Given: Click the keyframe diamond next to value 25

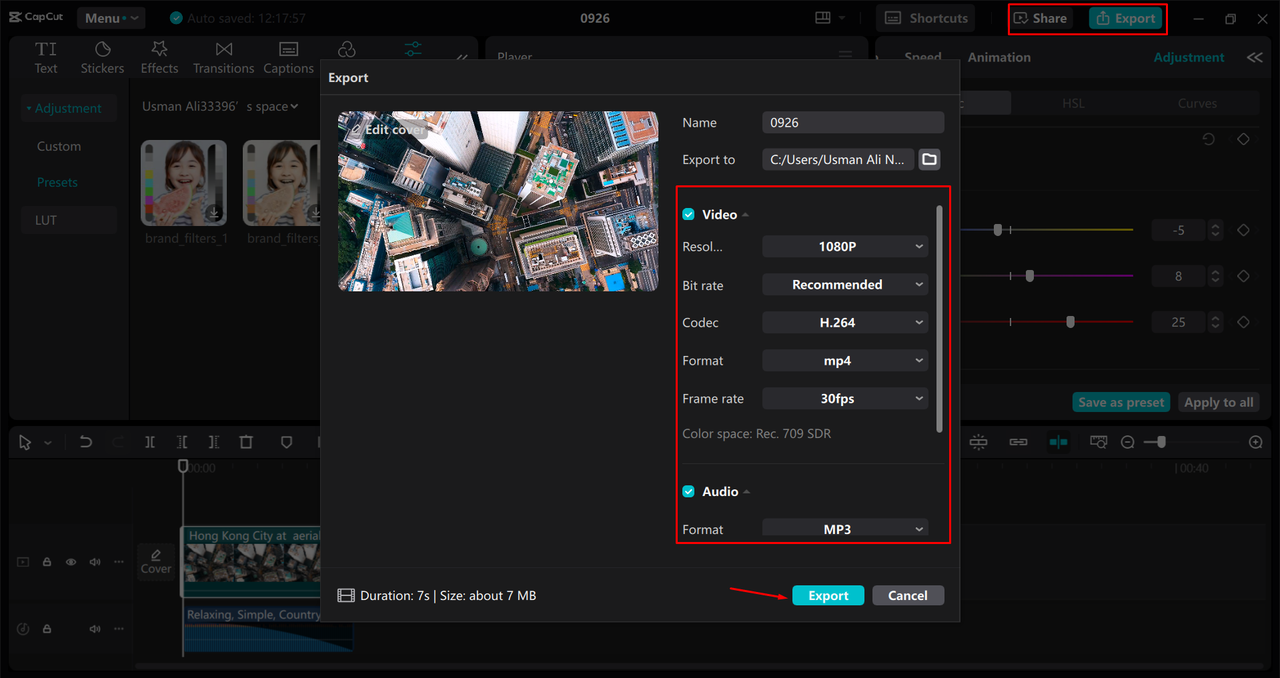Looking at the screenshot, I should tap(1243, 322).
